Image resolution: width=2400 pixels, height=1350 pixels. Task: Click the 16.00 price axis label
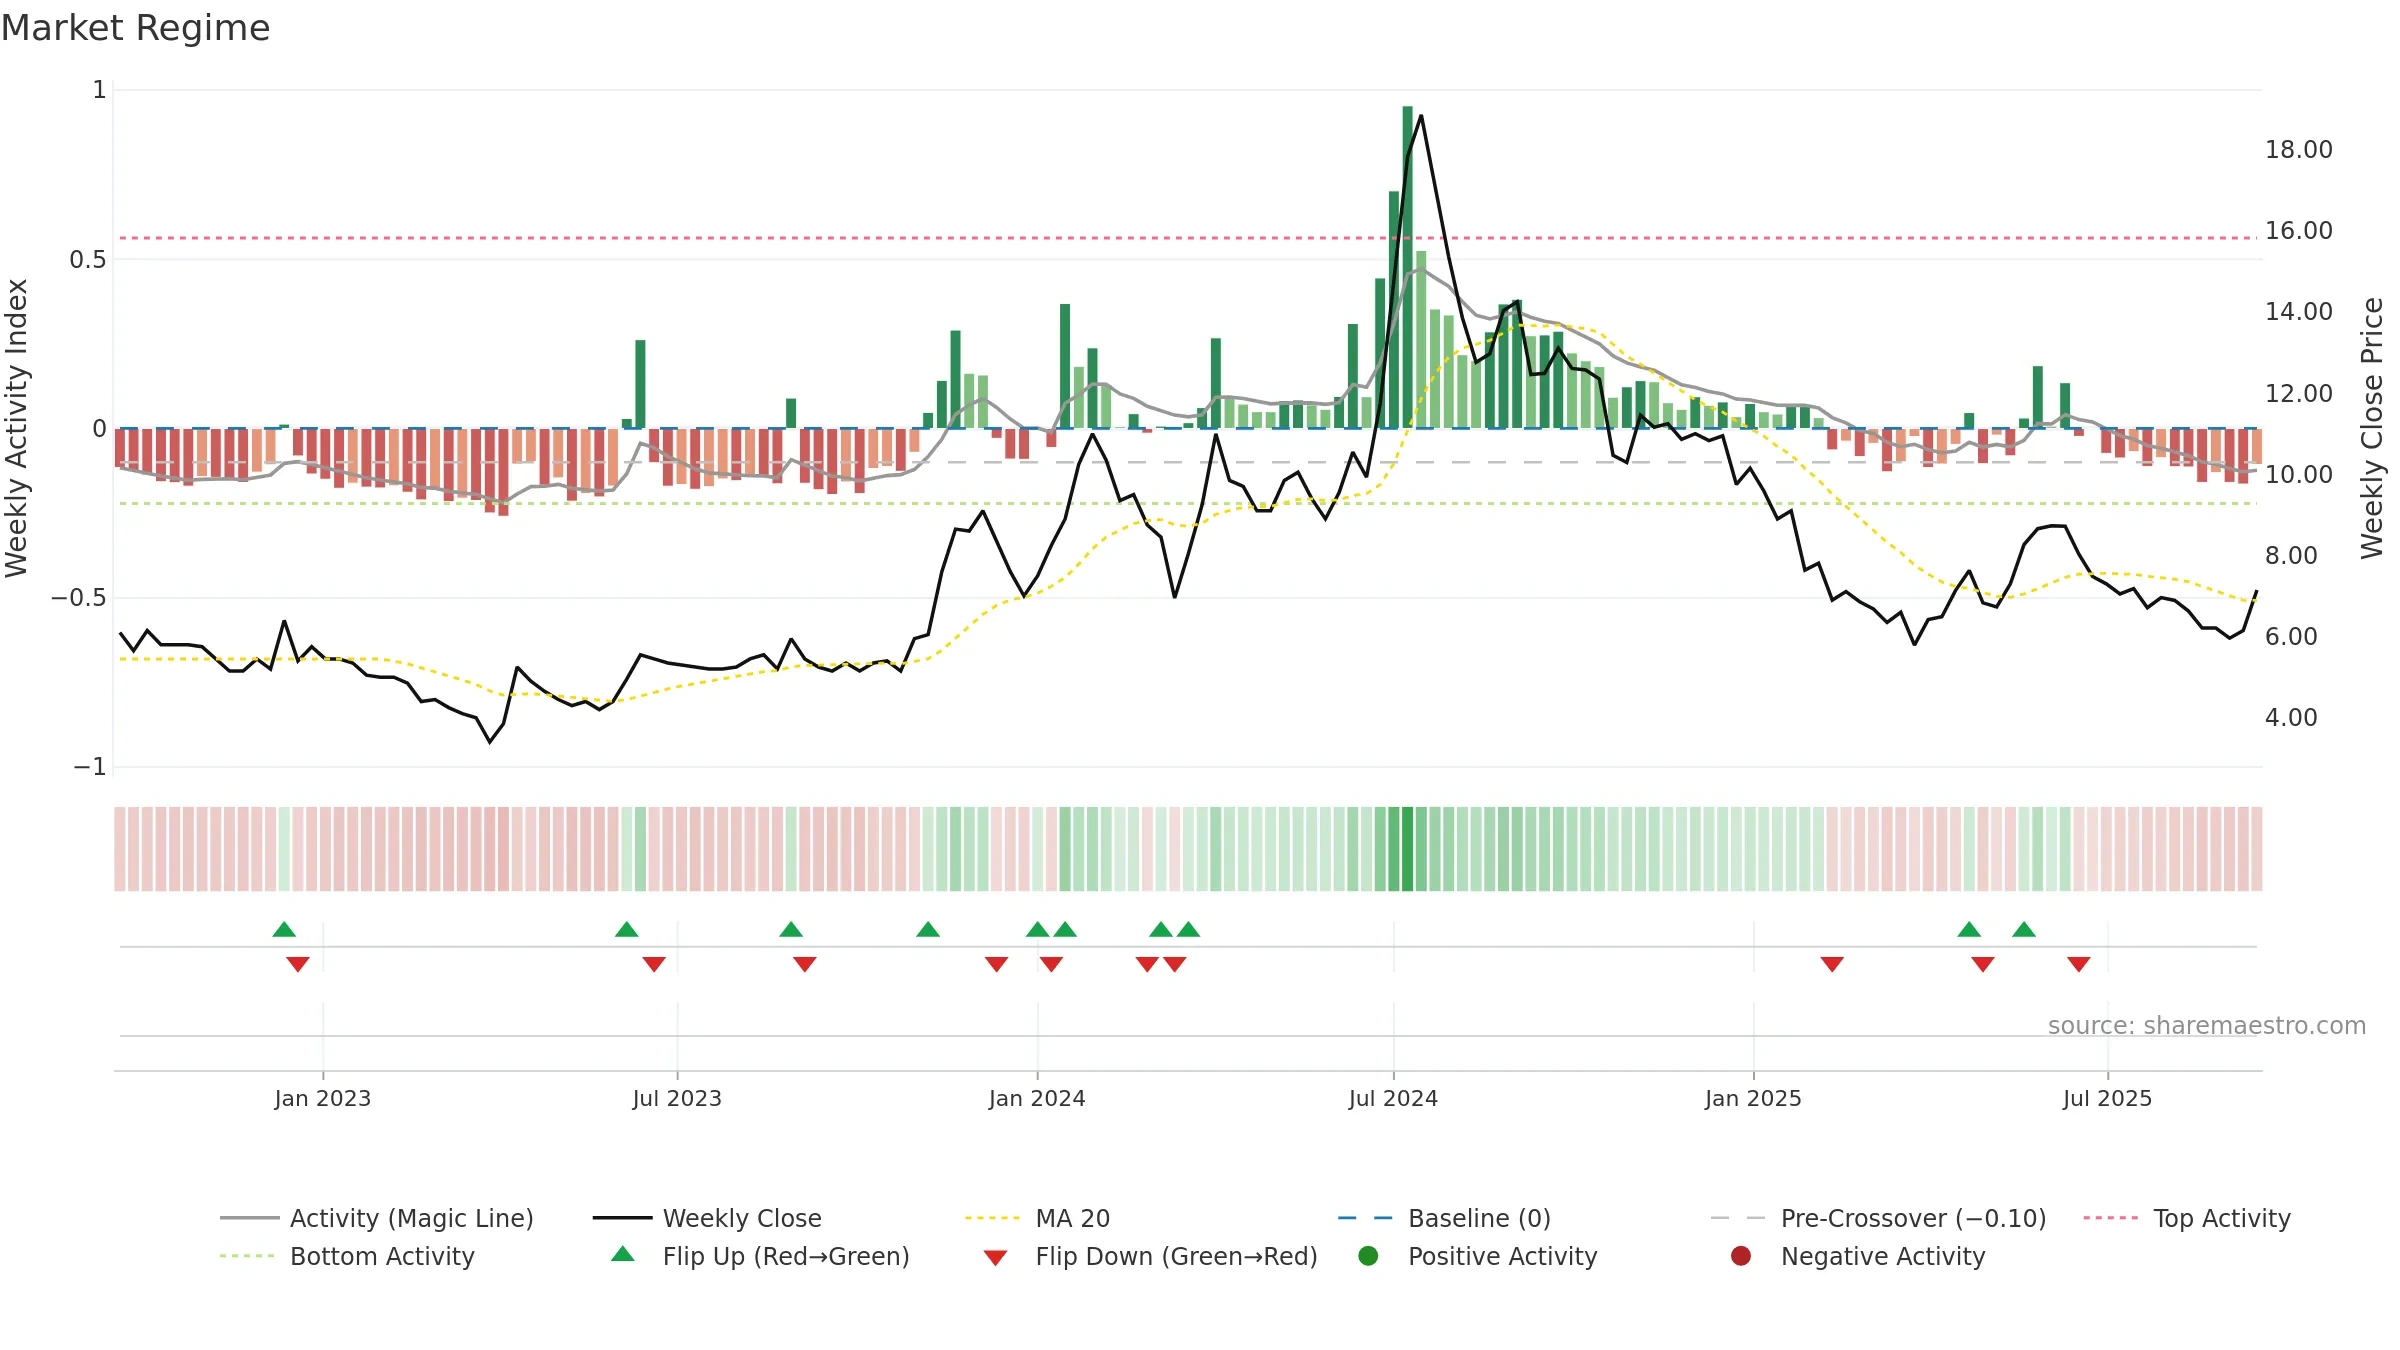[2298, 231]
